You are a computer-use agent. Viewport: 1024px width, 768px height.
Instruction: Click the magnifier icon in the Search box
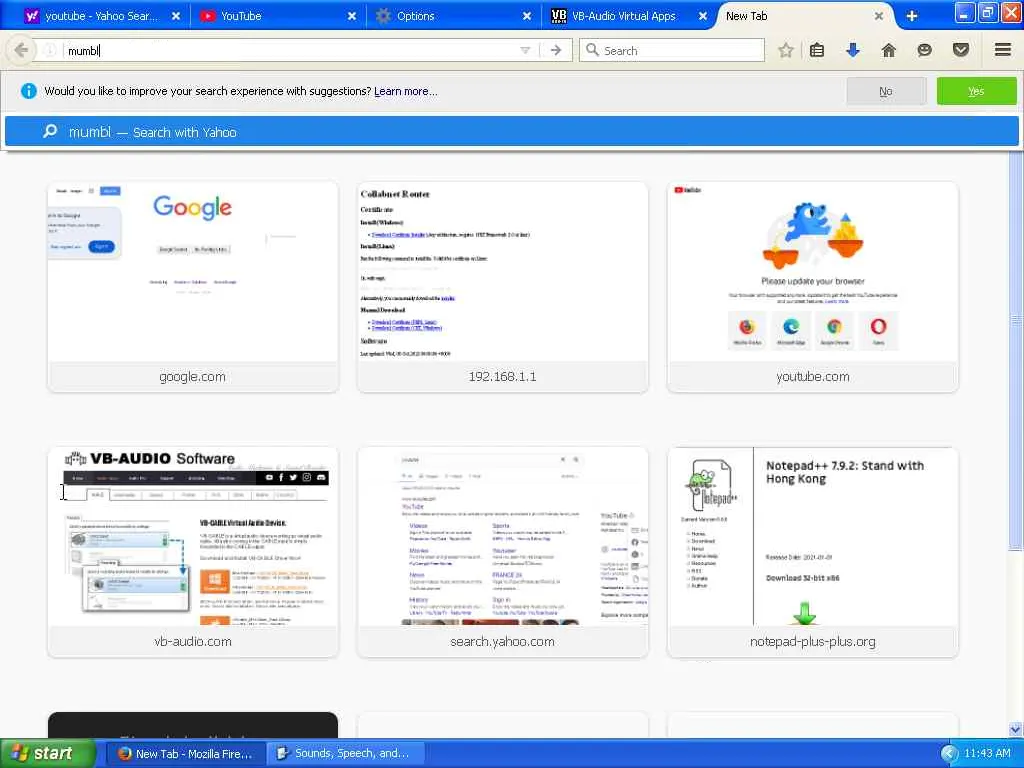point(592,50)
